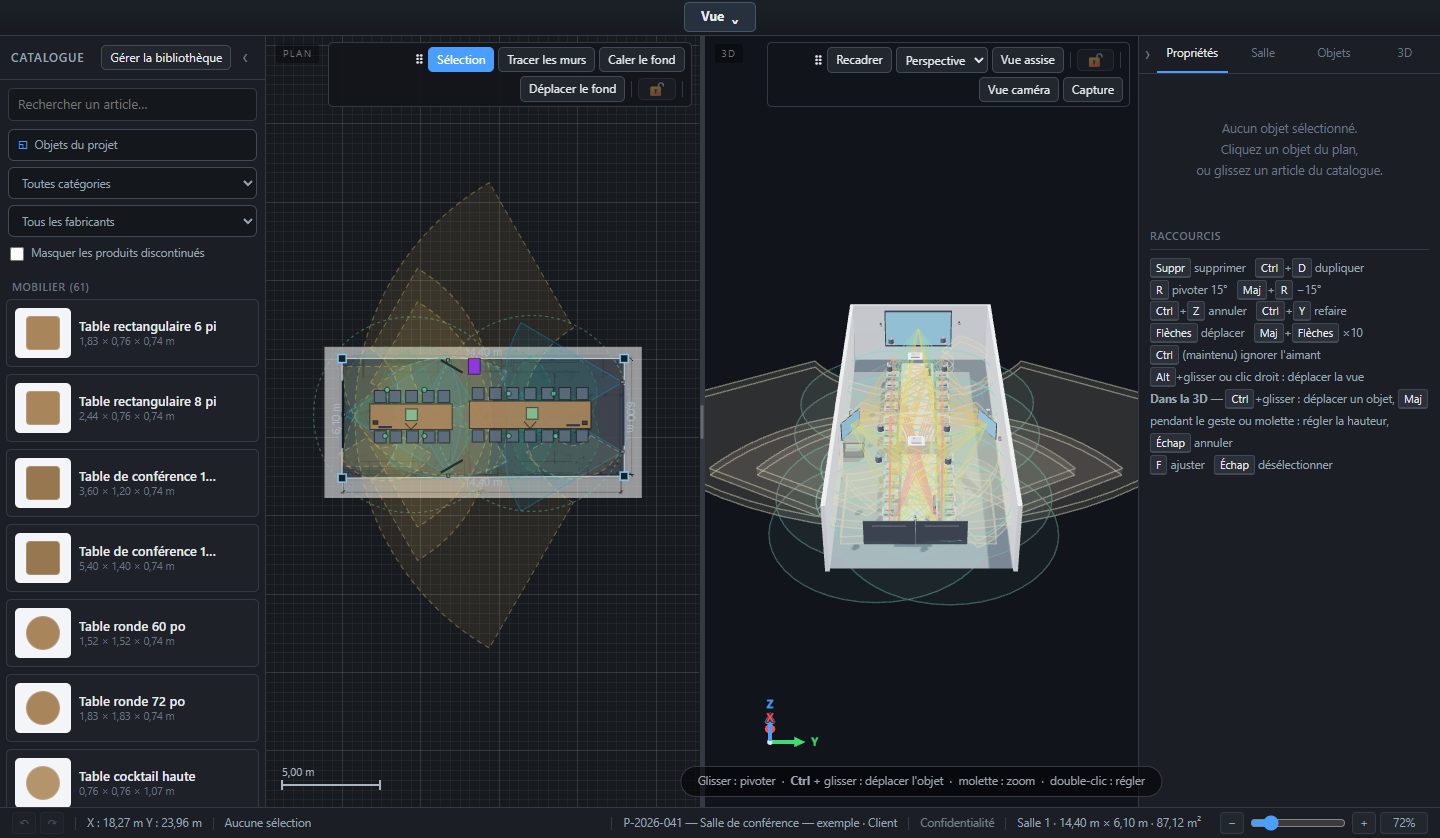Image resolution: width=1440 pixels, height=838 pixels.
Task: Click the Table de conférence 3,60 × 1,20 card
Action: pos(132,483)
